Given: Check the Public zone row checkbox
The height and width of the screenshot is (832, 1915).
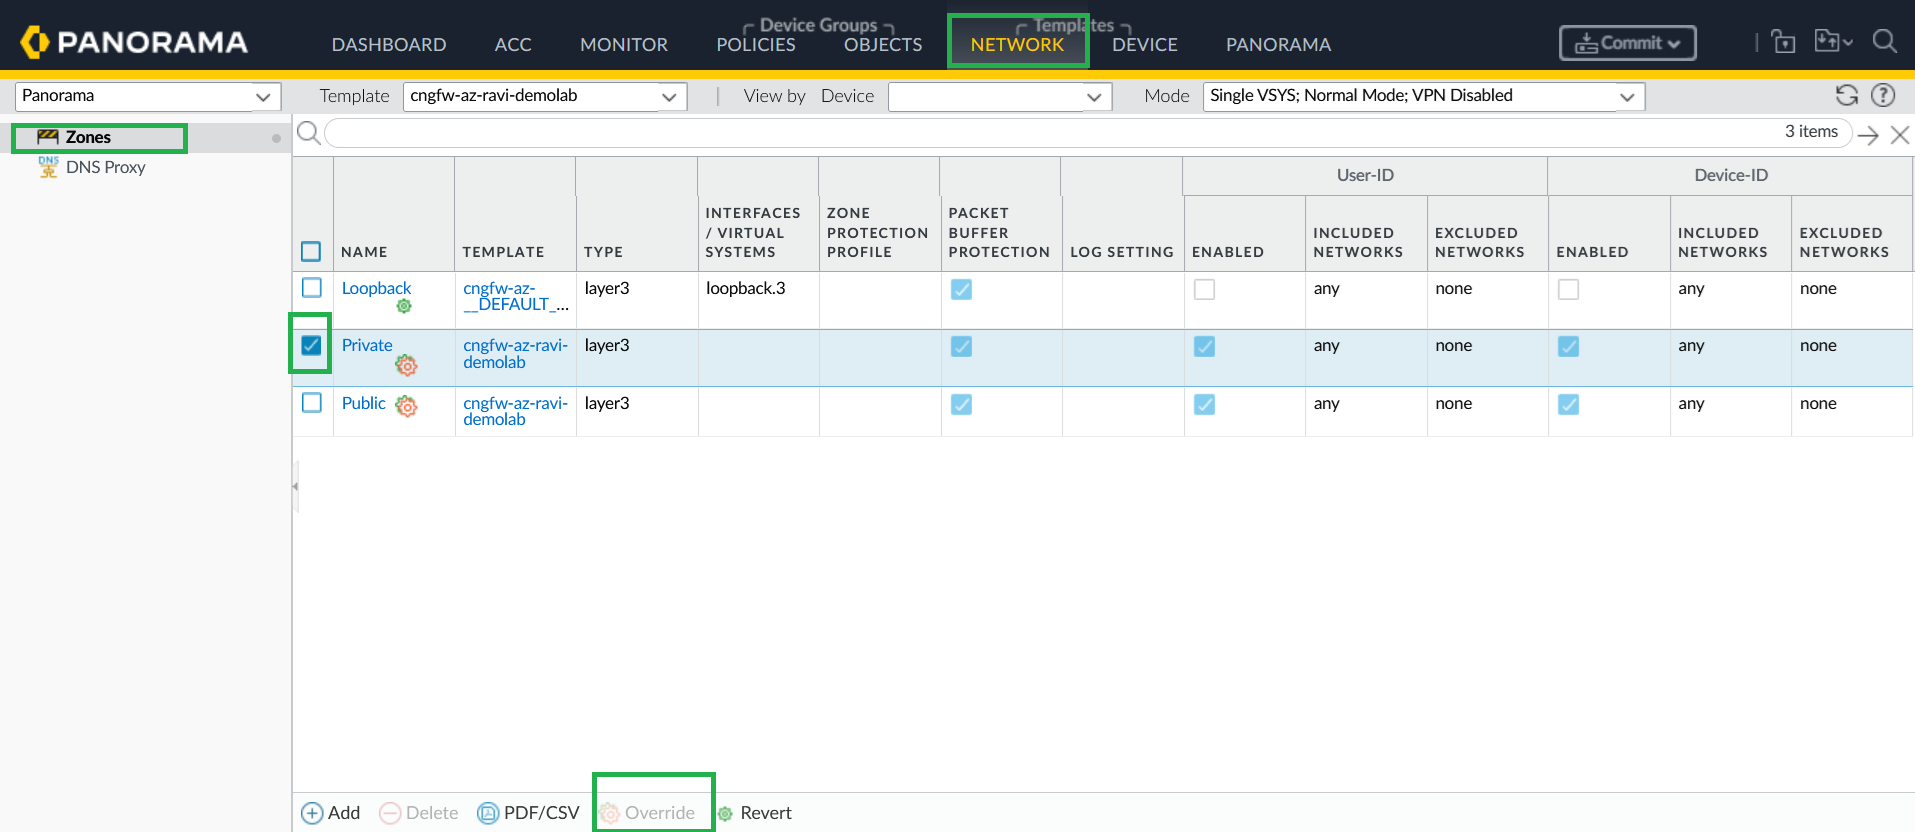Looking at the screenshot, I should pos(312,402).
